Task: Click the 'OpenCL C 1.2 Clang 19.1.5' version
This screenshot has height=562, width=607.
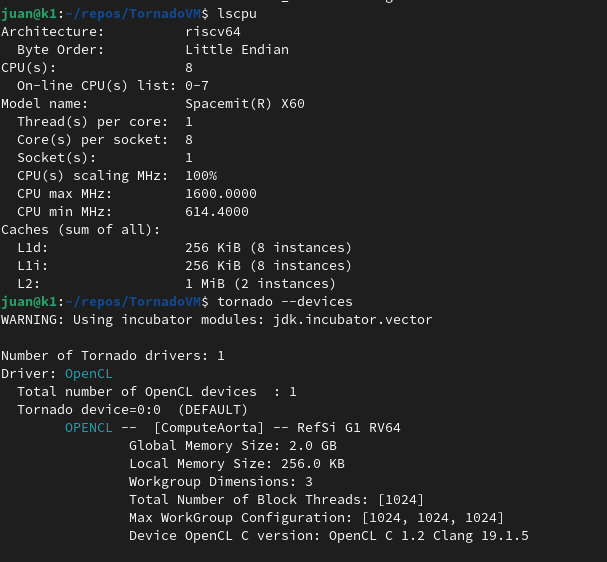Action: (429, 536)
